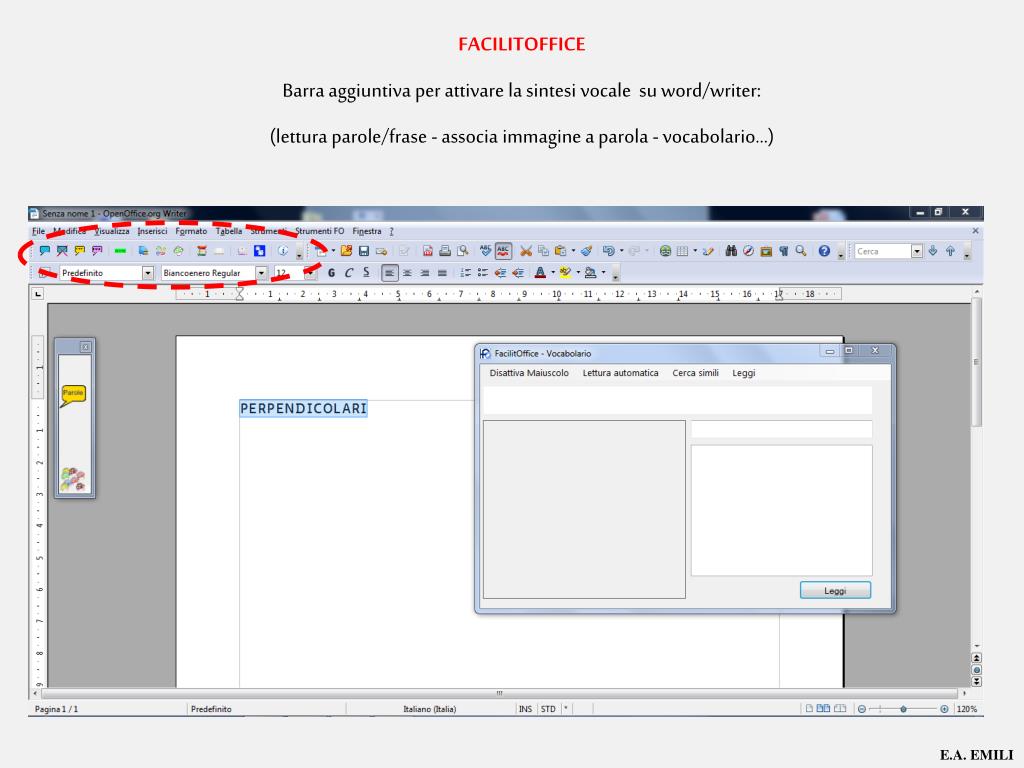
Task: Open the Tabella menu
Action: pos(229,231)
